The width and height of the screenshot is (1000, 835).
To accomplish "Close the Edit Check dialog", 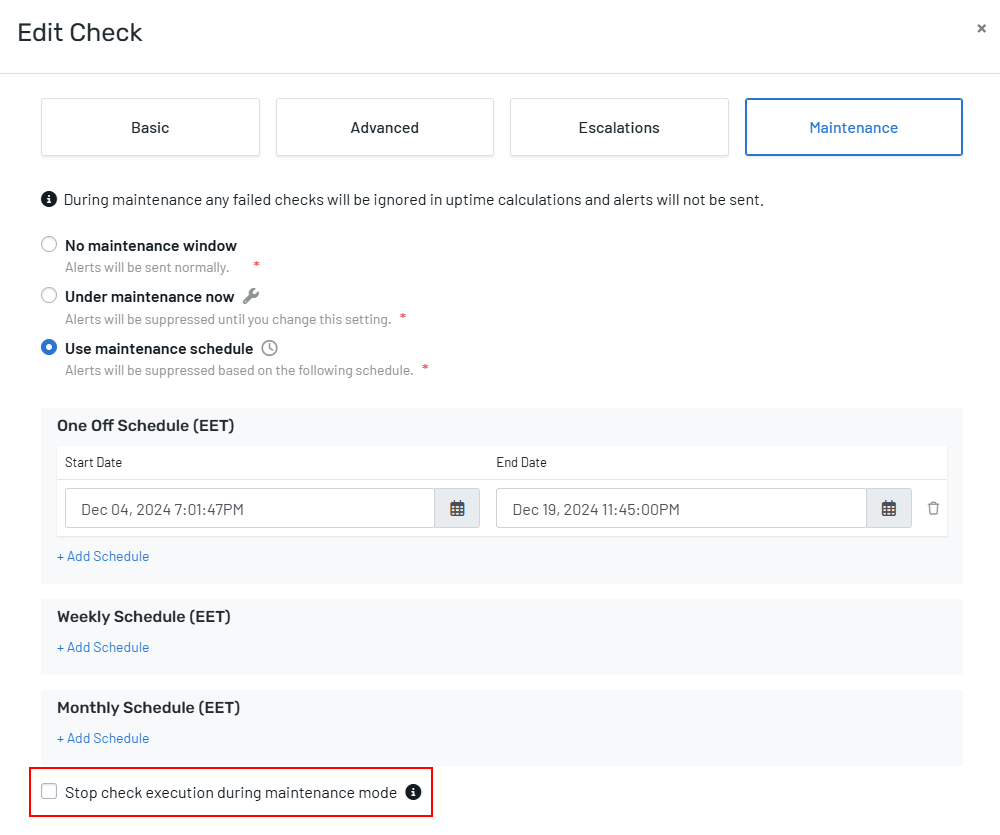I will (981, 29).
